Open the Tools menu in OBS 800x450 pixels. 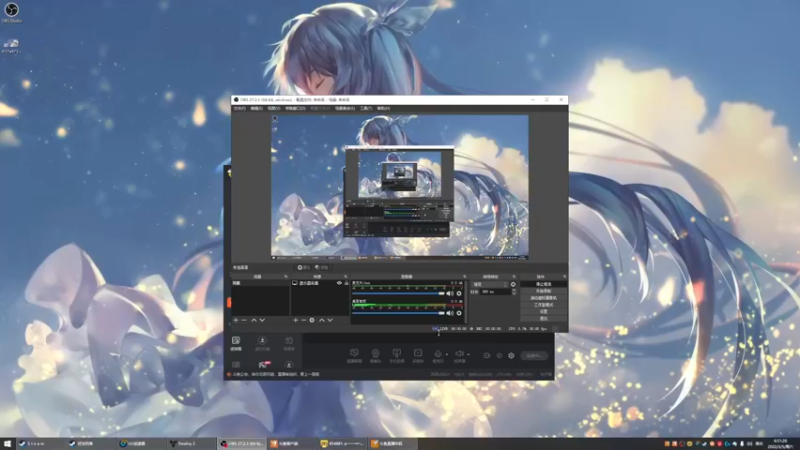pos(366,108)
